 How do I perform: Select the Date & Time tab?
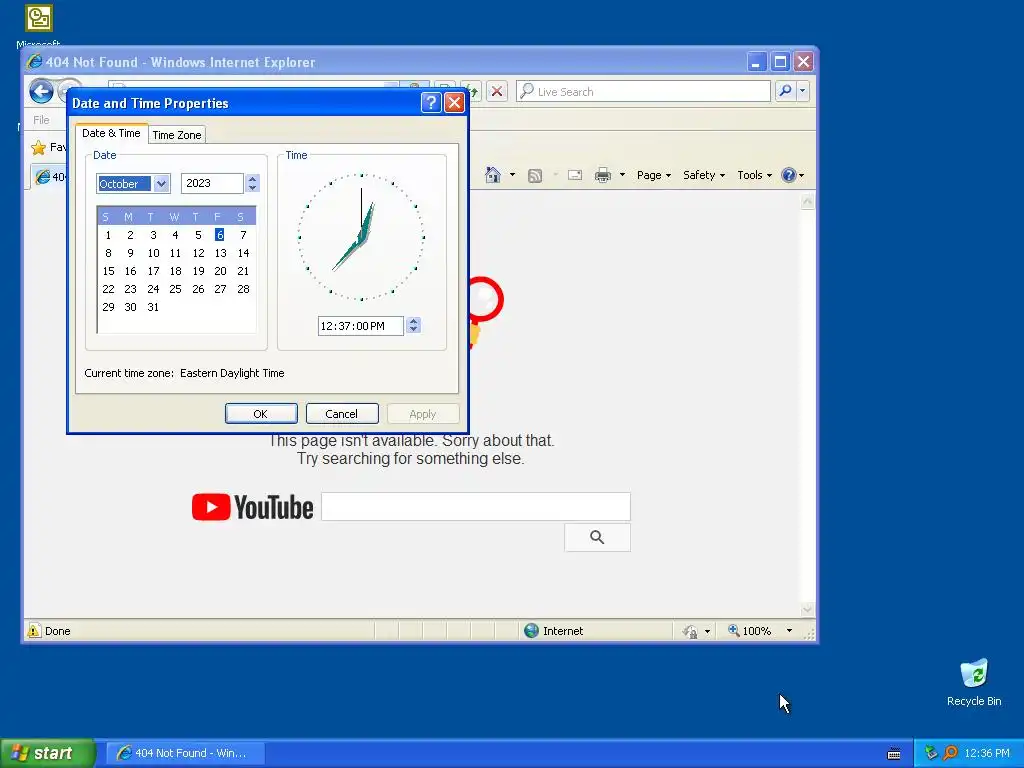coord(111,133)
